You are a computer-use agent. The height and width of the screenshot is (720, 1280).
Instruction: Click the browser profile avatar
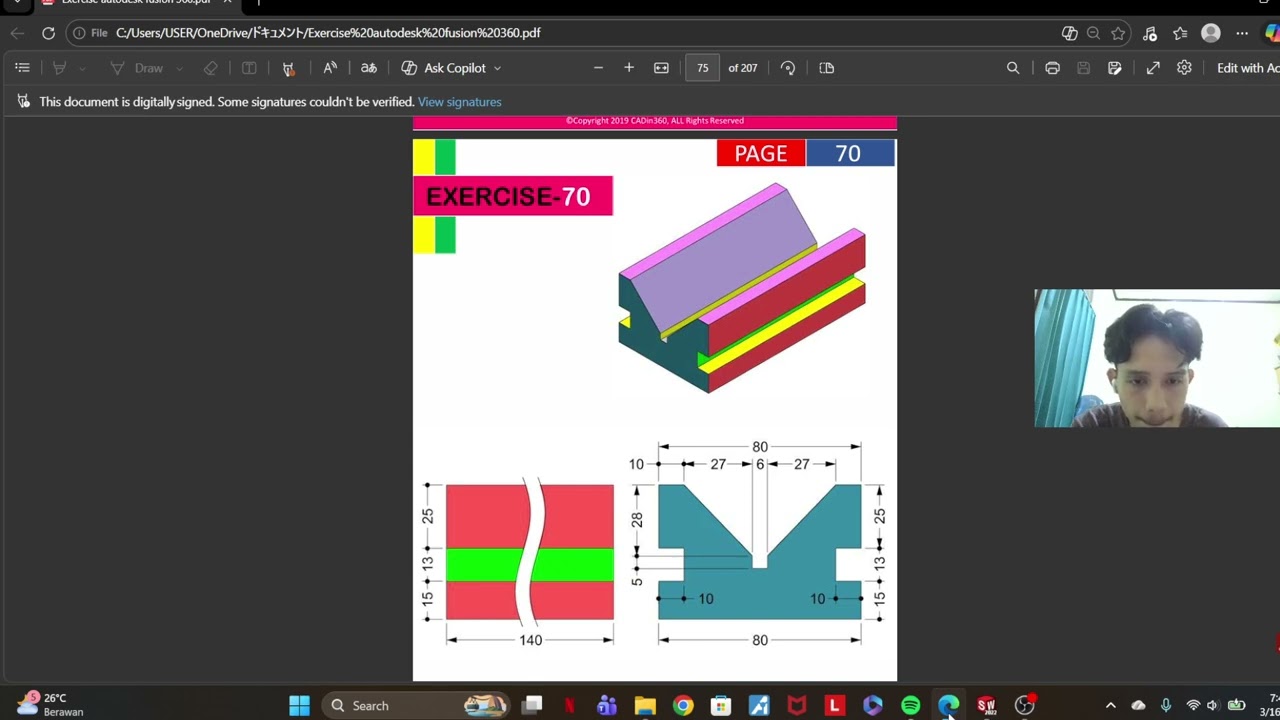pos(1211,33)
